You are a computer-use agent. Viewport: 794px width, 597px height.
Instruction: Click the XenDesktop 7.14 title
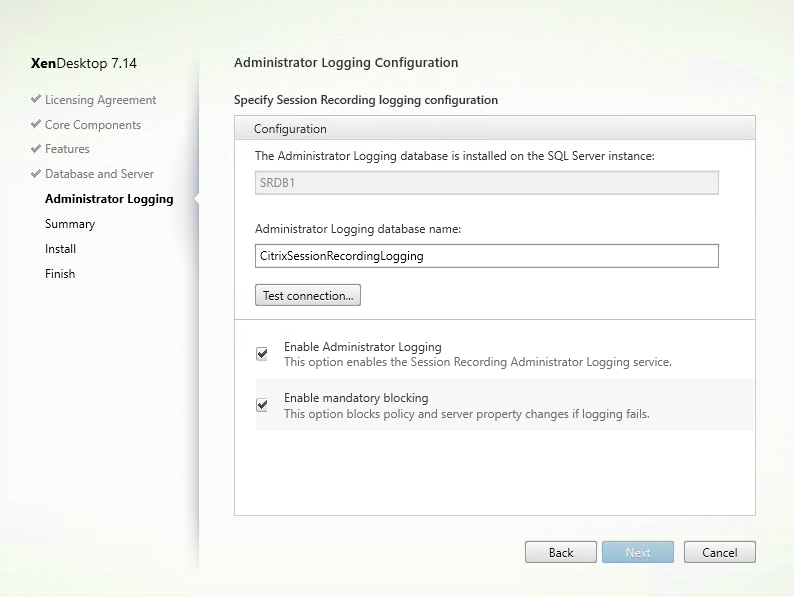pos(85,63)
